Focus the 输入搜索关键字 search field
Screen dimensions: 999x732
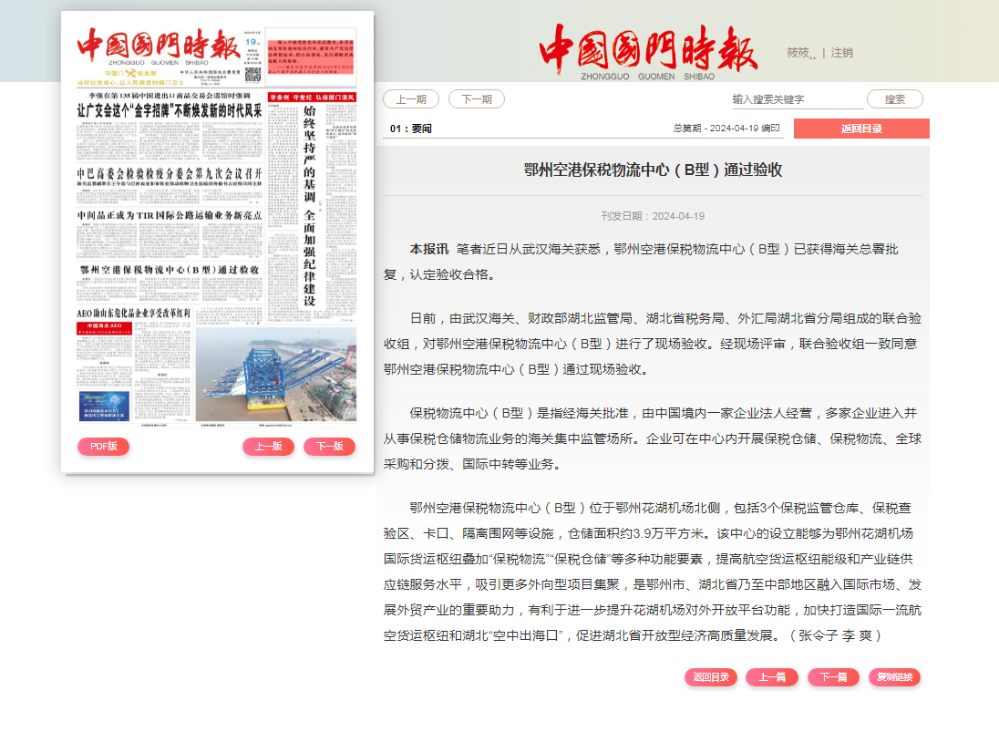pos(796,99)
